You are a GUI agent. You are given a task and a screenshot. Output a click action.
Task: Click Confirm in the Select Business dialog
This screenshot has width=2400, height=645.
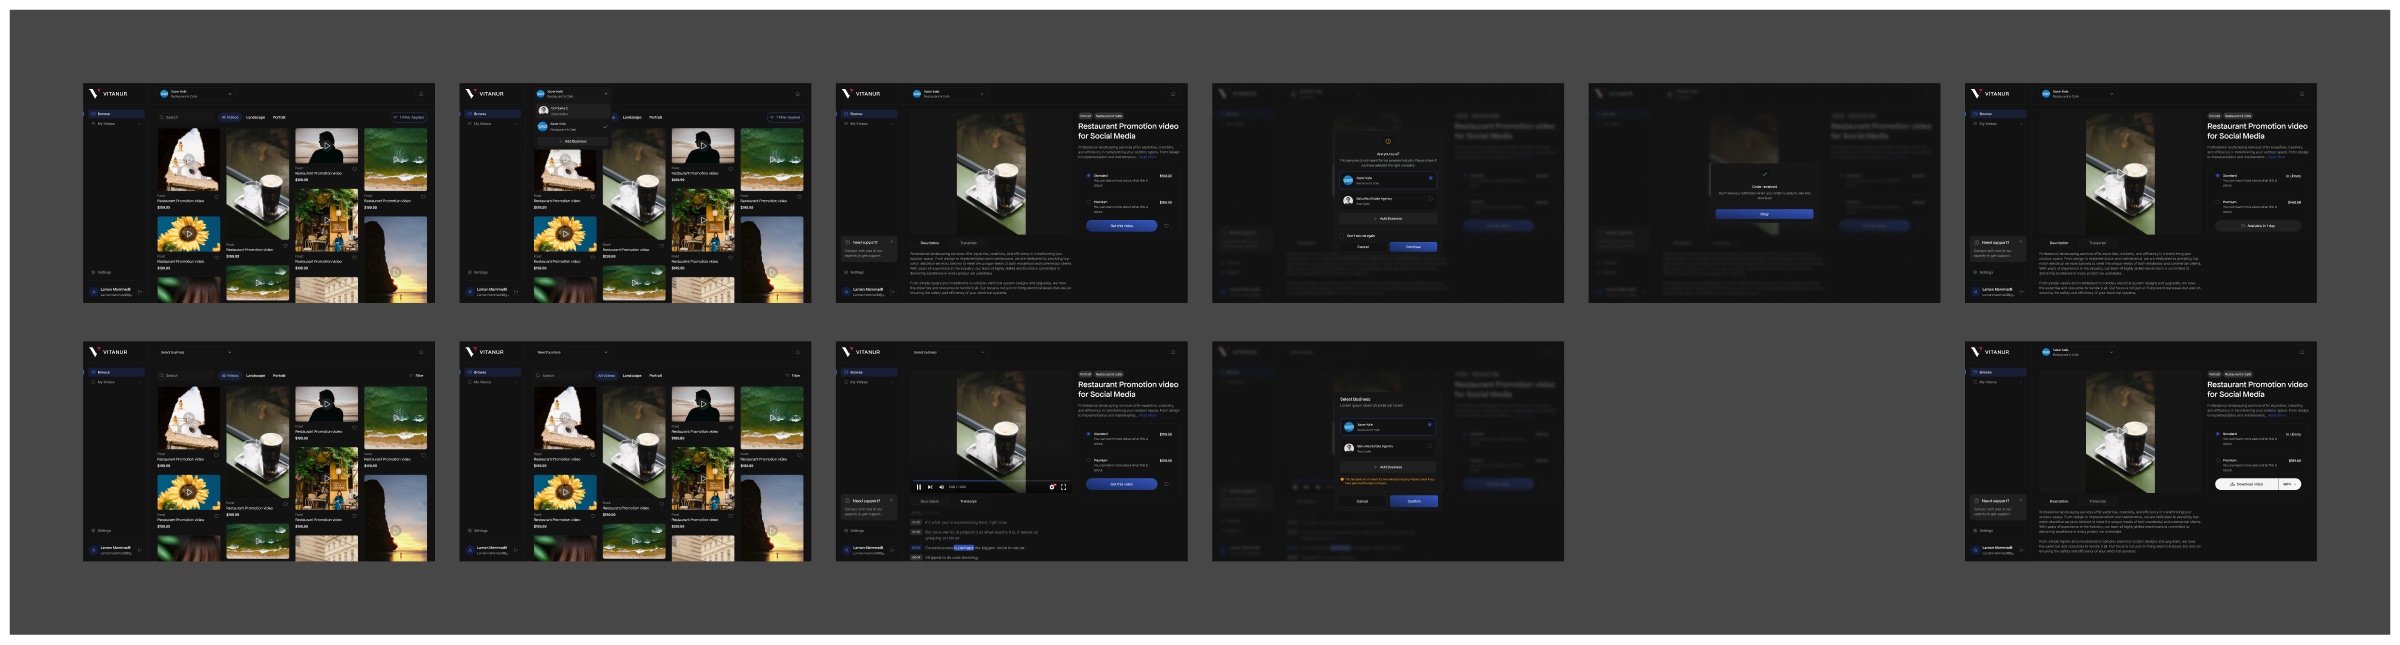(1414, 501)
